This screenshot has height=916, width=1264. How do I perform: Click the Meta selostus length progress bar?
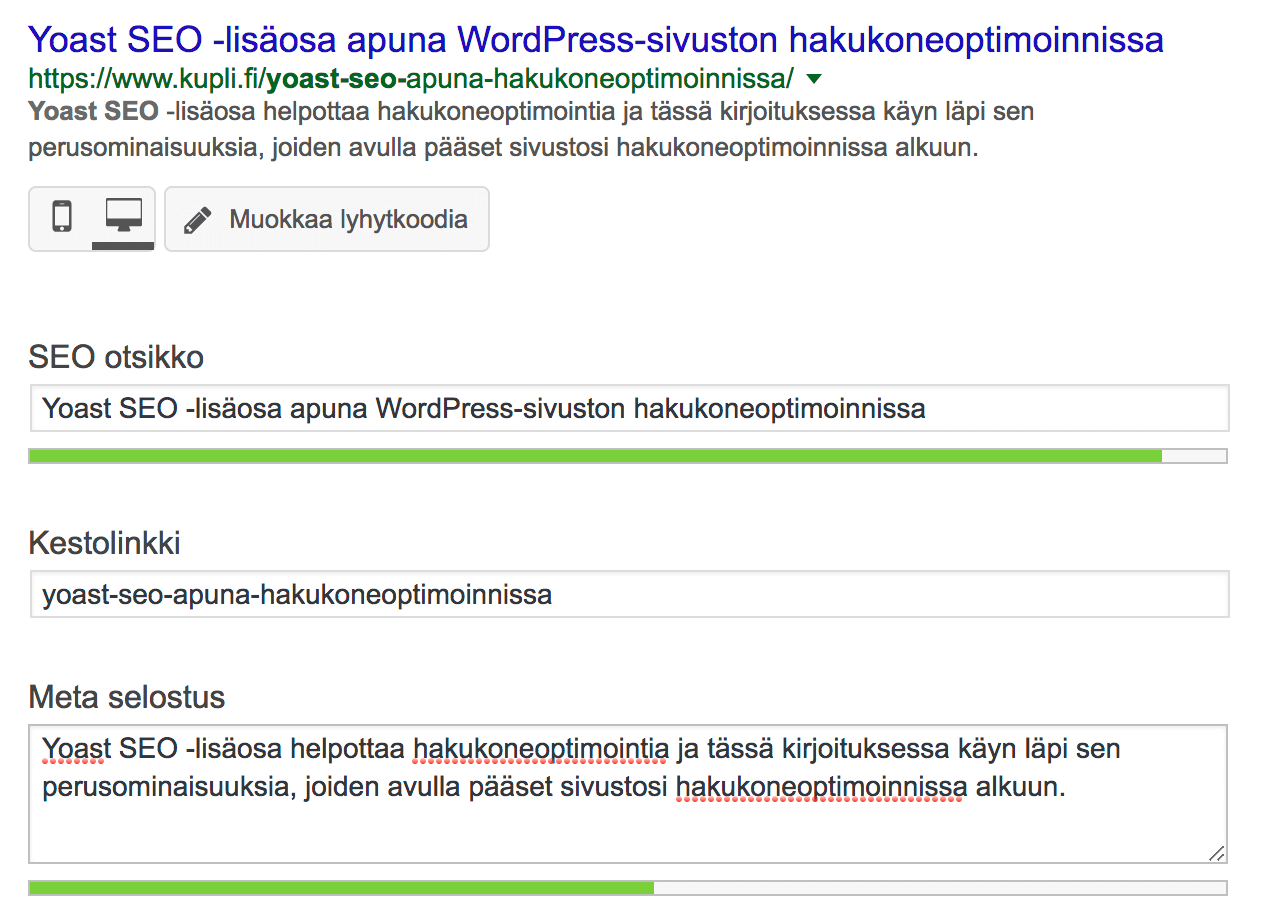(x=628, y=888)
